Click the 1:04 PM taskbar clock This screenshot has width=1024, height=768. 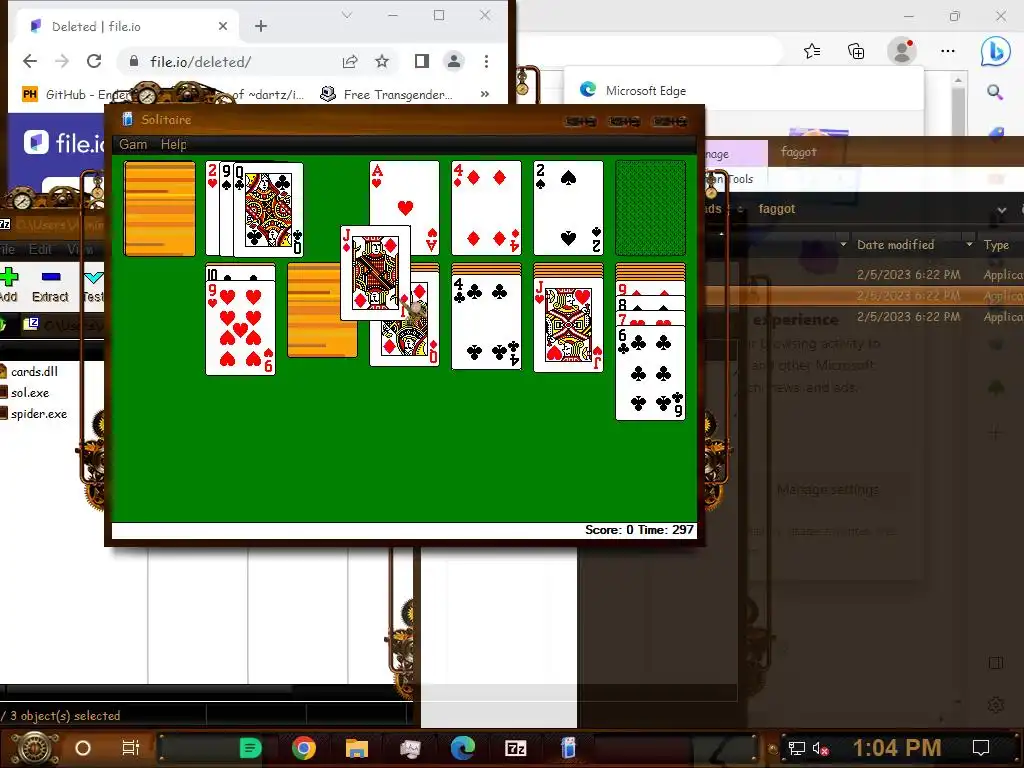pos(897,748)
